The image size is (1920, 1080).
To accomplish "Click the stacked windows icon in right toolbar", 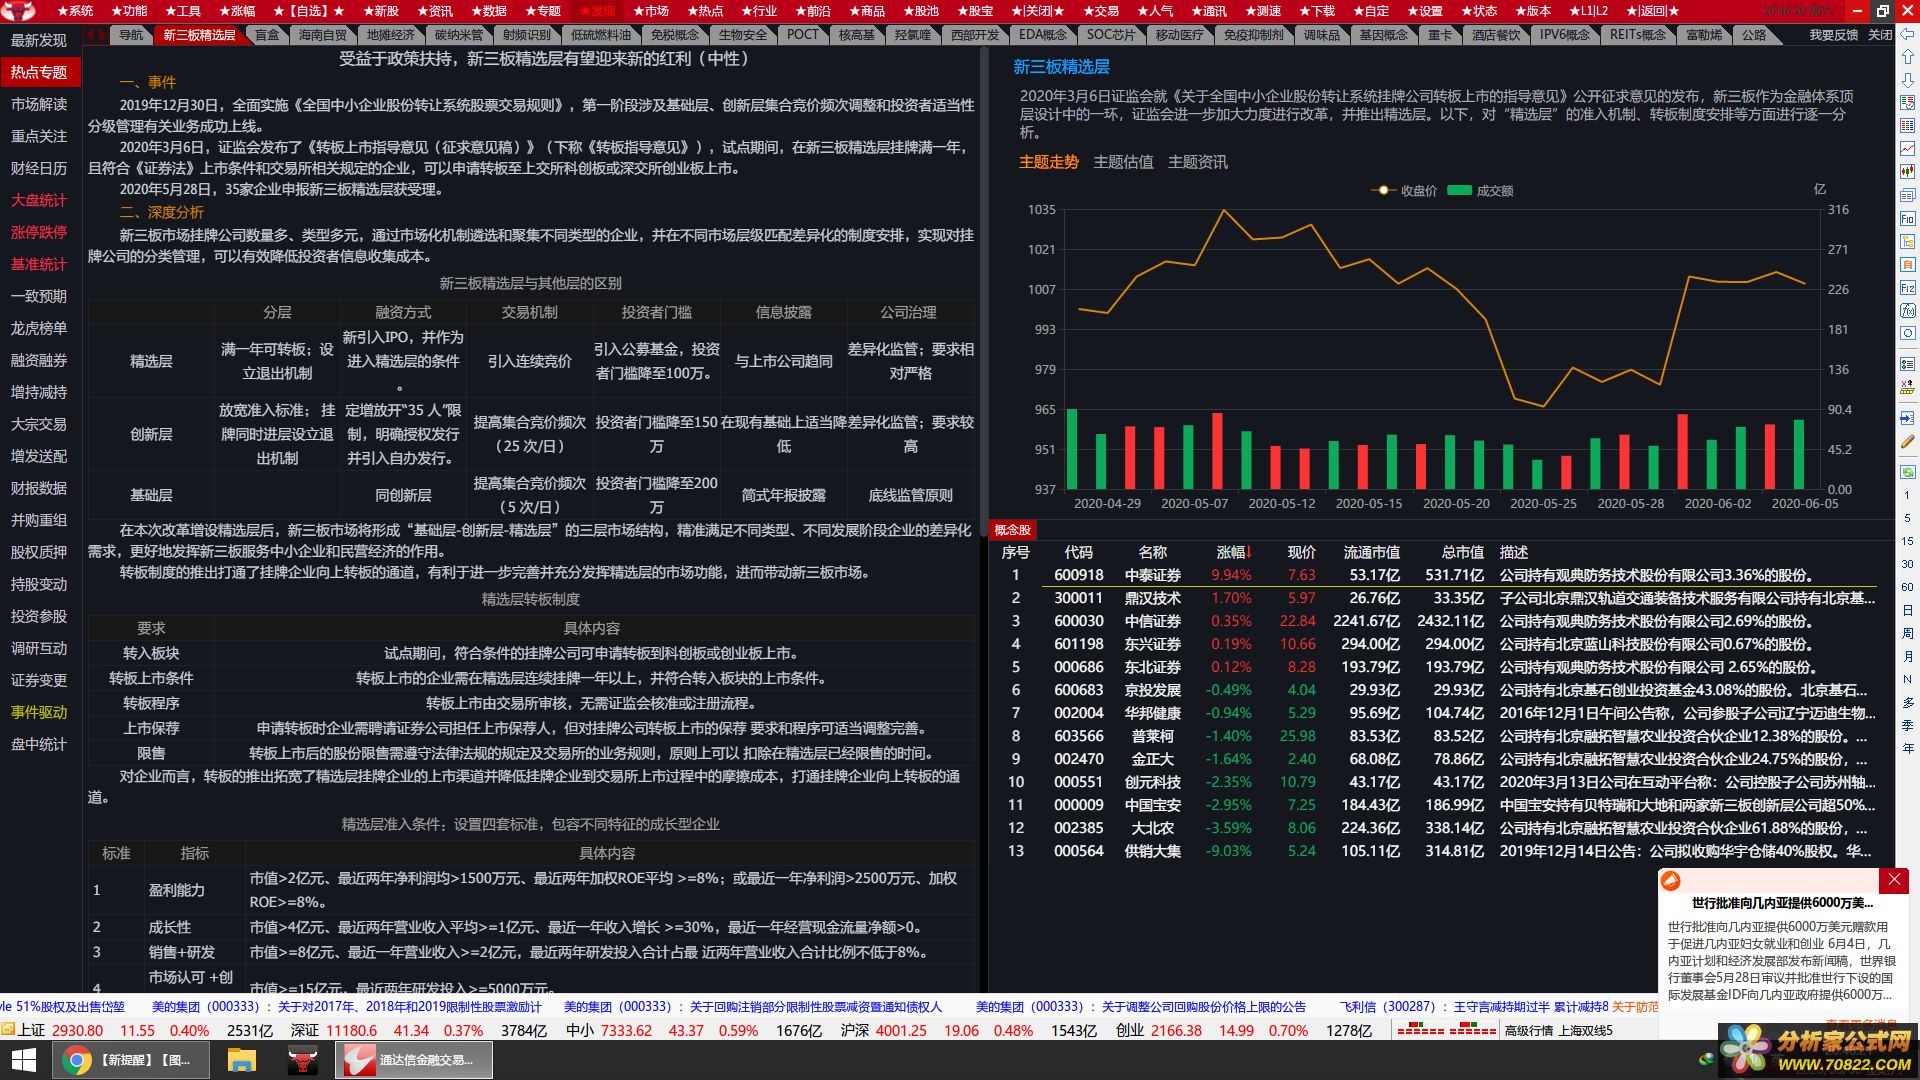I will (1908, 196).
